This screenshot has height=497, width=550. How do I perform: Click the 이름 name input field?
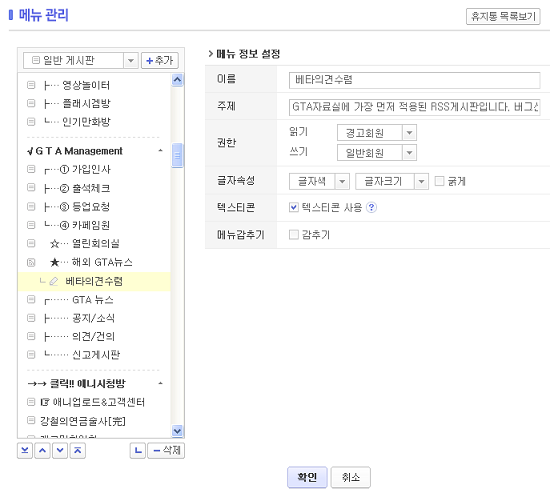[414, 80]
